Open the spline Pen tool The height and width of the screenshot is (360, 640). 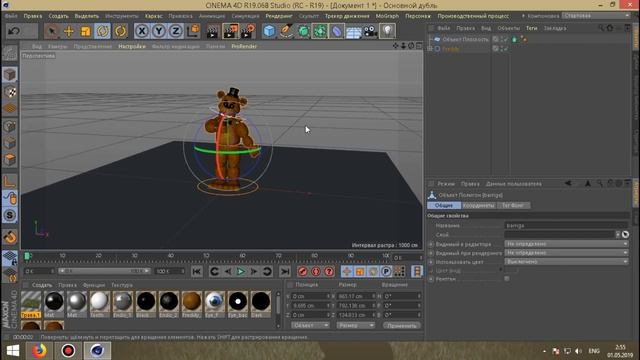click(286, 31)
